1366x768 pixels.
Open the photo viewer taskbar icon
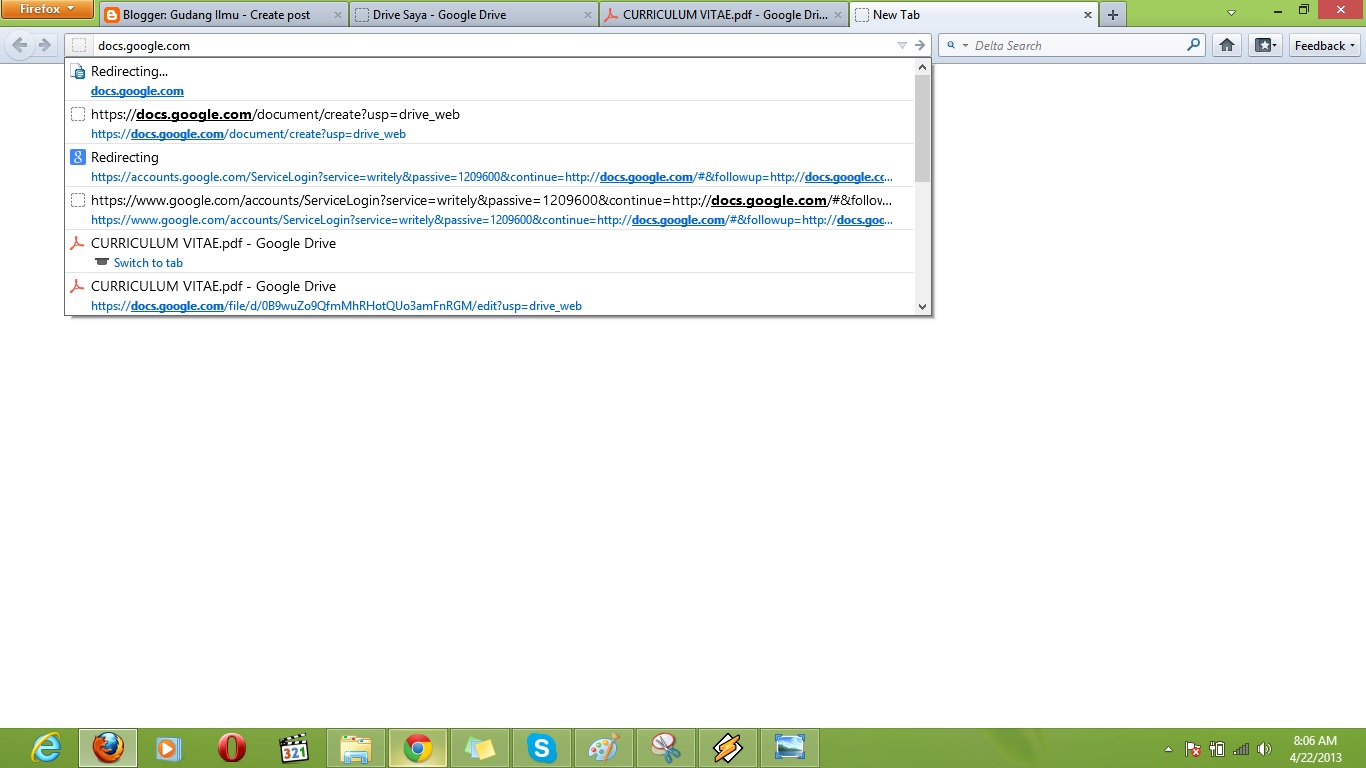pyautogui.click(x=789, y=748)
